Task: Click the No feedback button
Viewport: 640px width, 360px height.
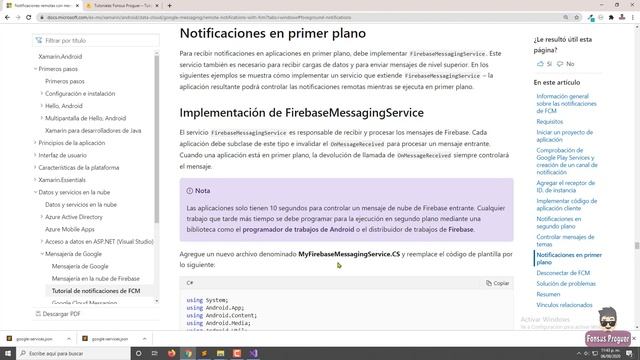Action: [x=566, y=64]
